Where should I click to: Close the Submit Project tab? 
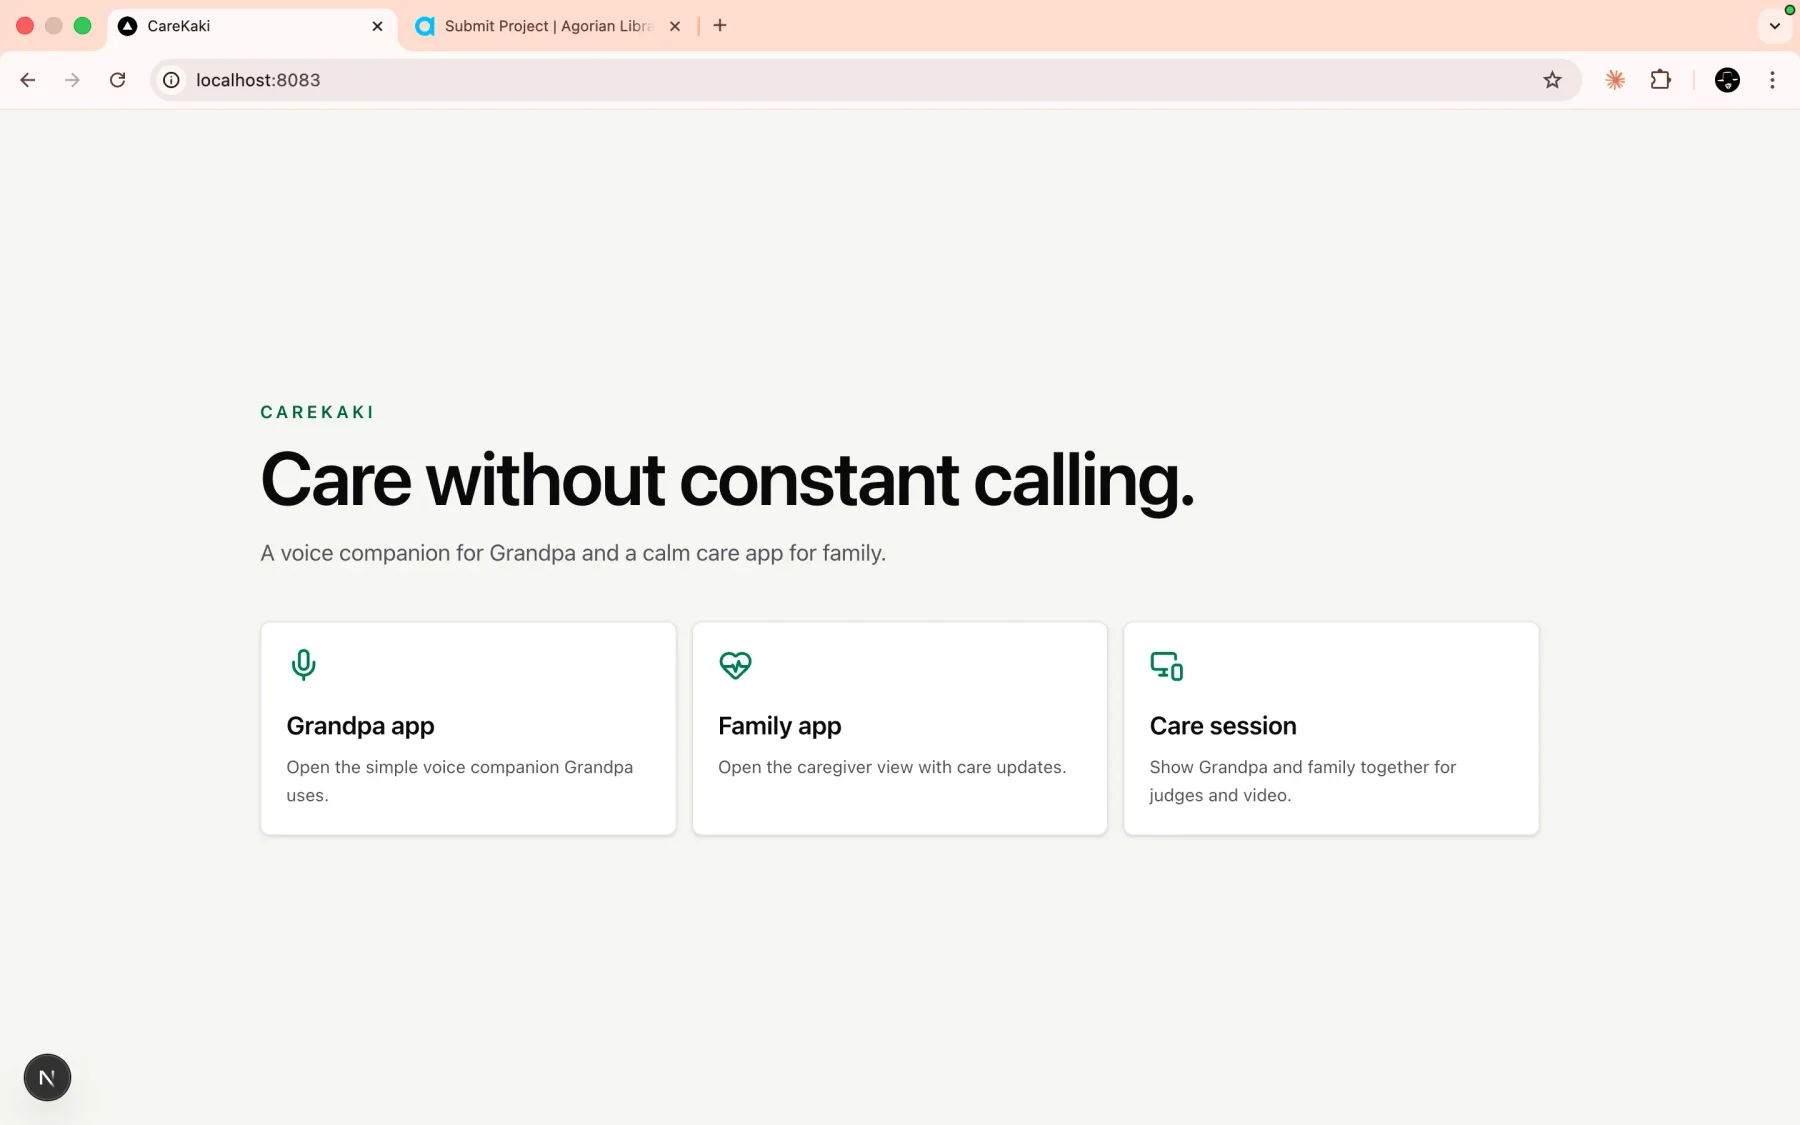click(x=675, y=26)
